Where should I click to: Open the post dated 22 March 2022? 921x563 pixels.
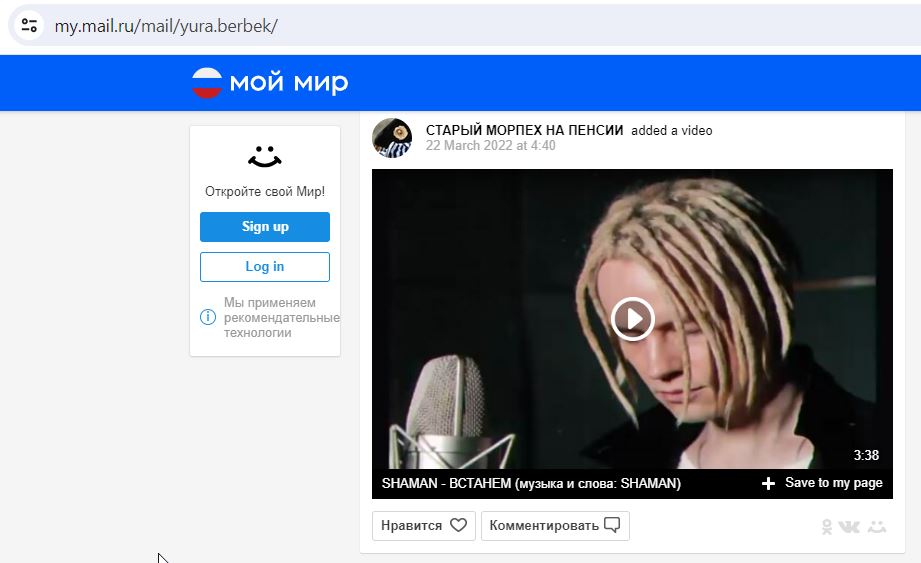[490, 146]
